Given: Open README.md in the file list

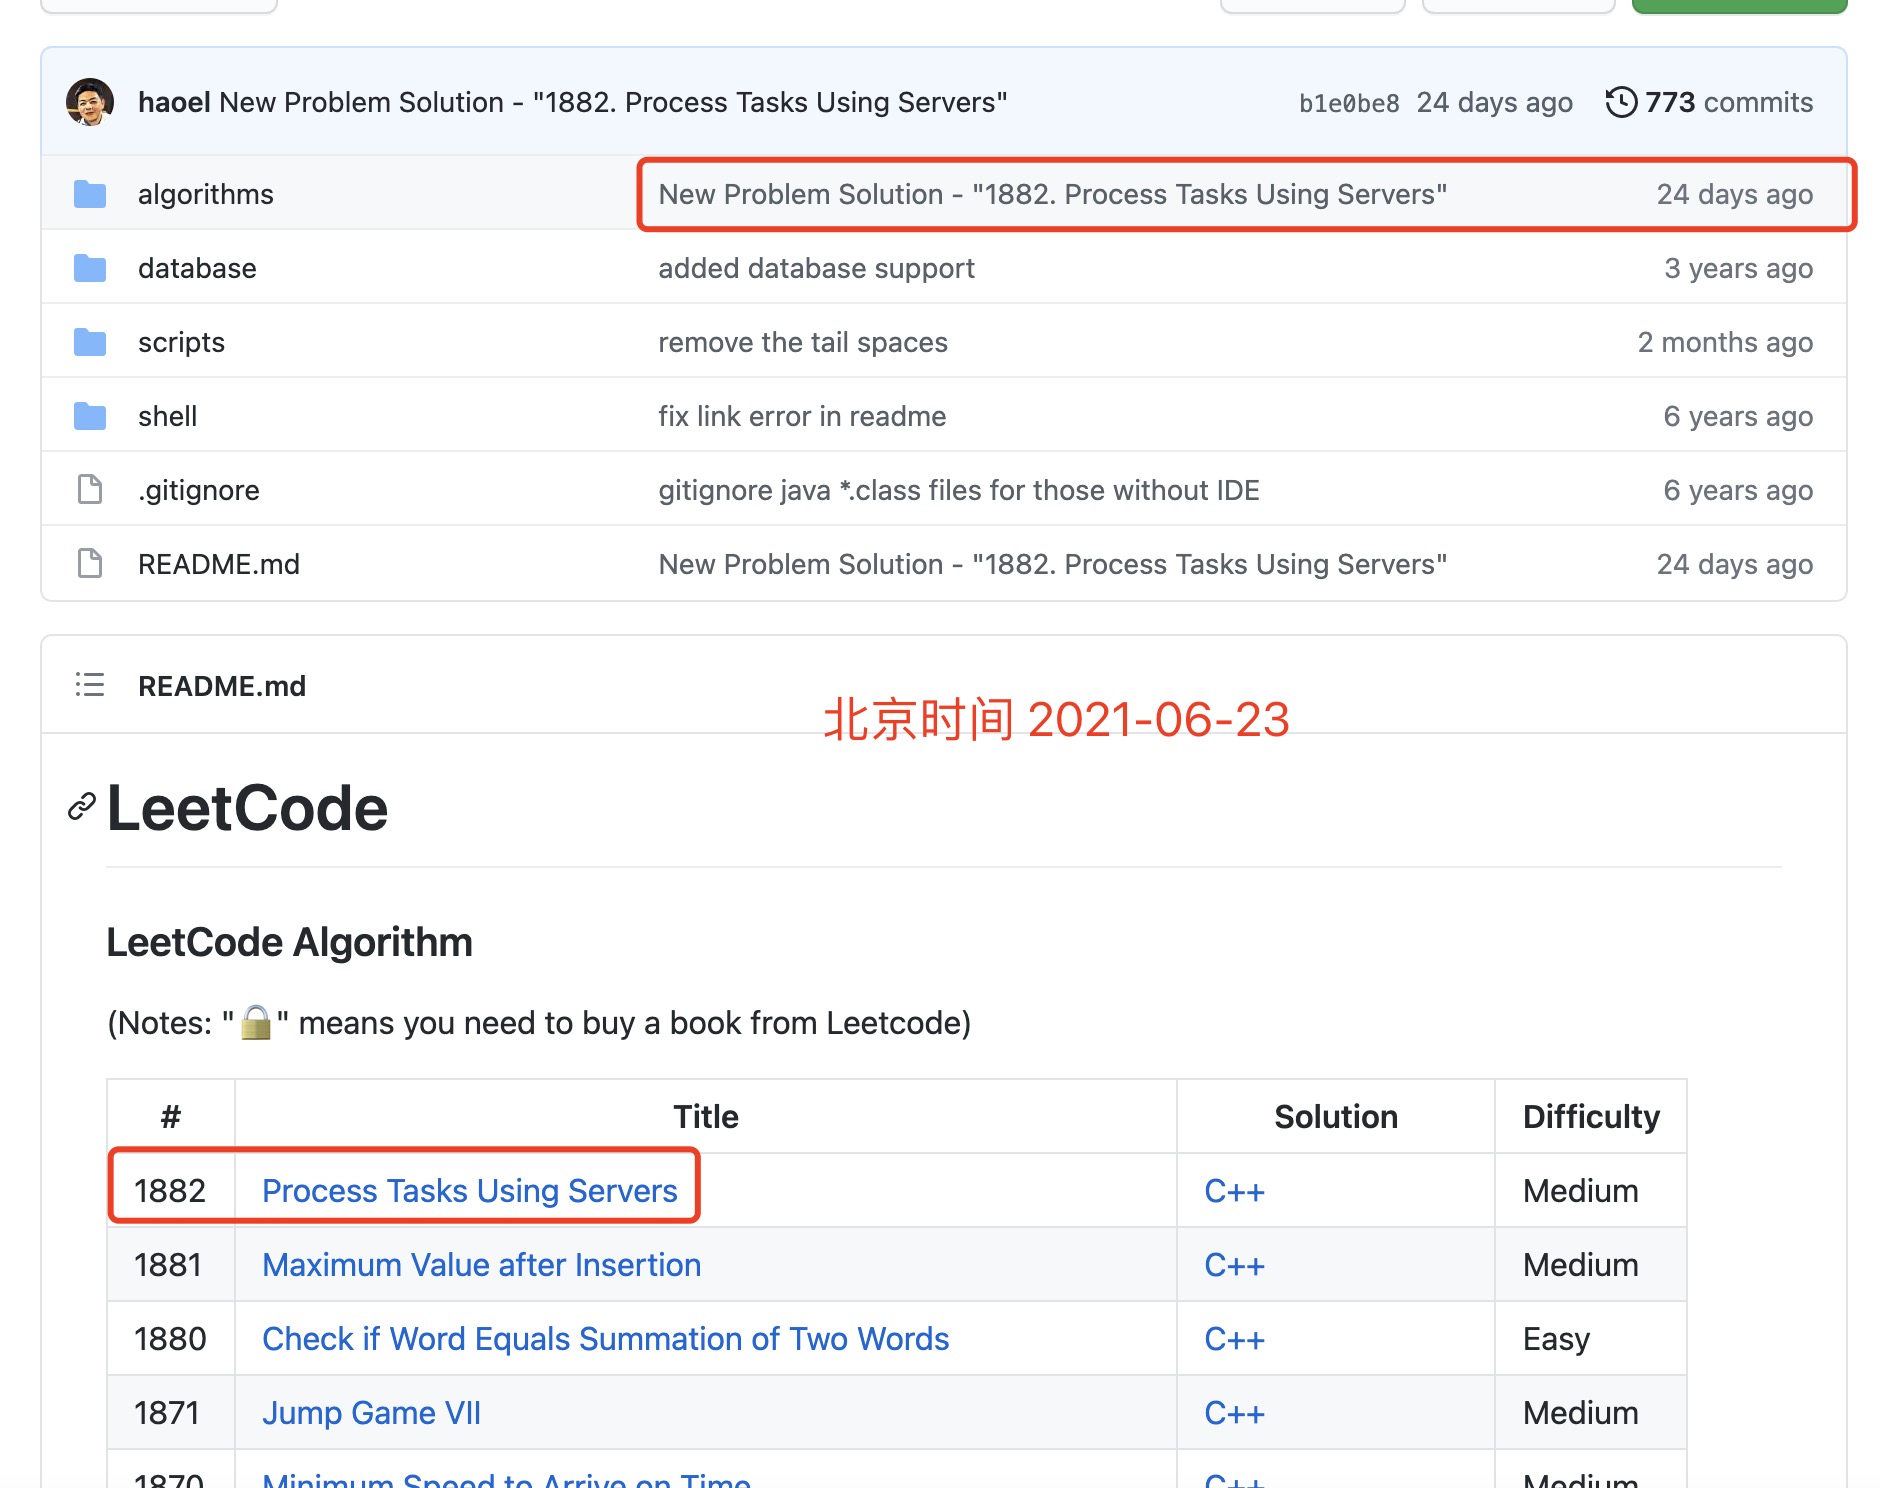Looking at the screenshot, I should click(219, 564).
